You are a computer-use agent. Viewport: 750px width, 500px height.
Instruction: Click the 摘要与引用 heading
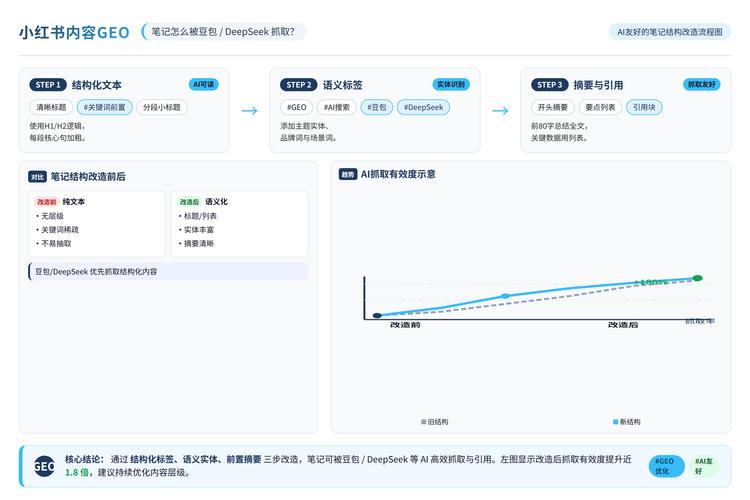point(598,85)
